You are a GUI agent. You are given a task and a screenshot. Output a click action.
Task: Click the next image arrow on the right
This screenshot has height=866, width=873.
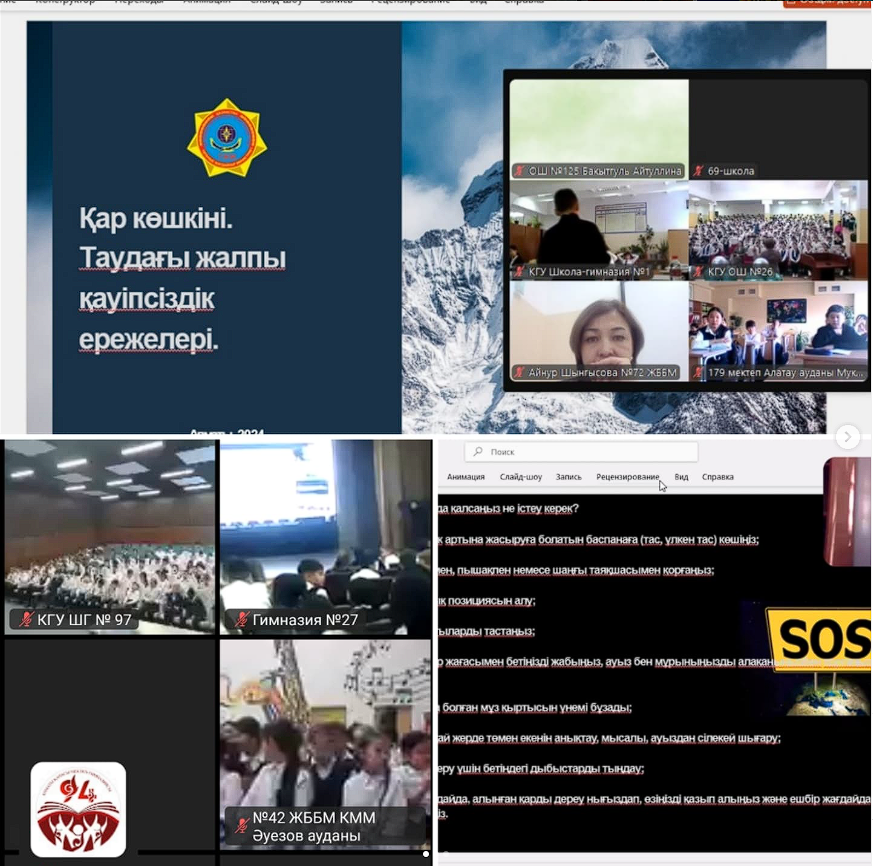(x=847, y=437)
